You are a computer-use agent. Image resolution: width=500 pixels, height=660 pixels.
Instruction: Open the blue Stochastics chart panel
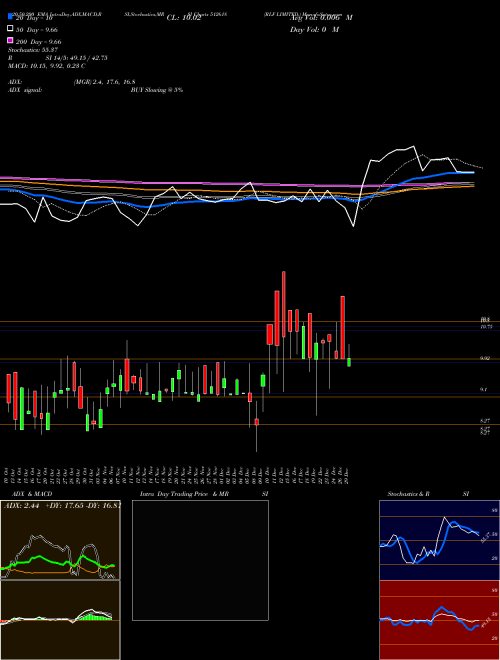tap(439, 540)
